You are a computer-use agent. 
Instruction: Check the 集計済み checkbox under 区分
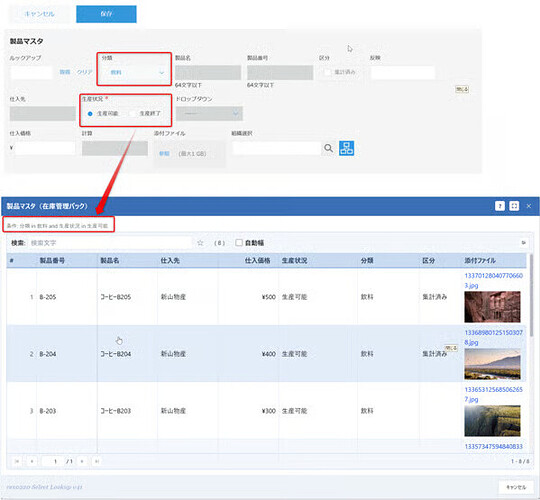[x=328, y=72]
